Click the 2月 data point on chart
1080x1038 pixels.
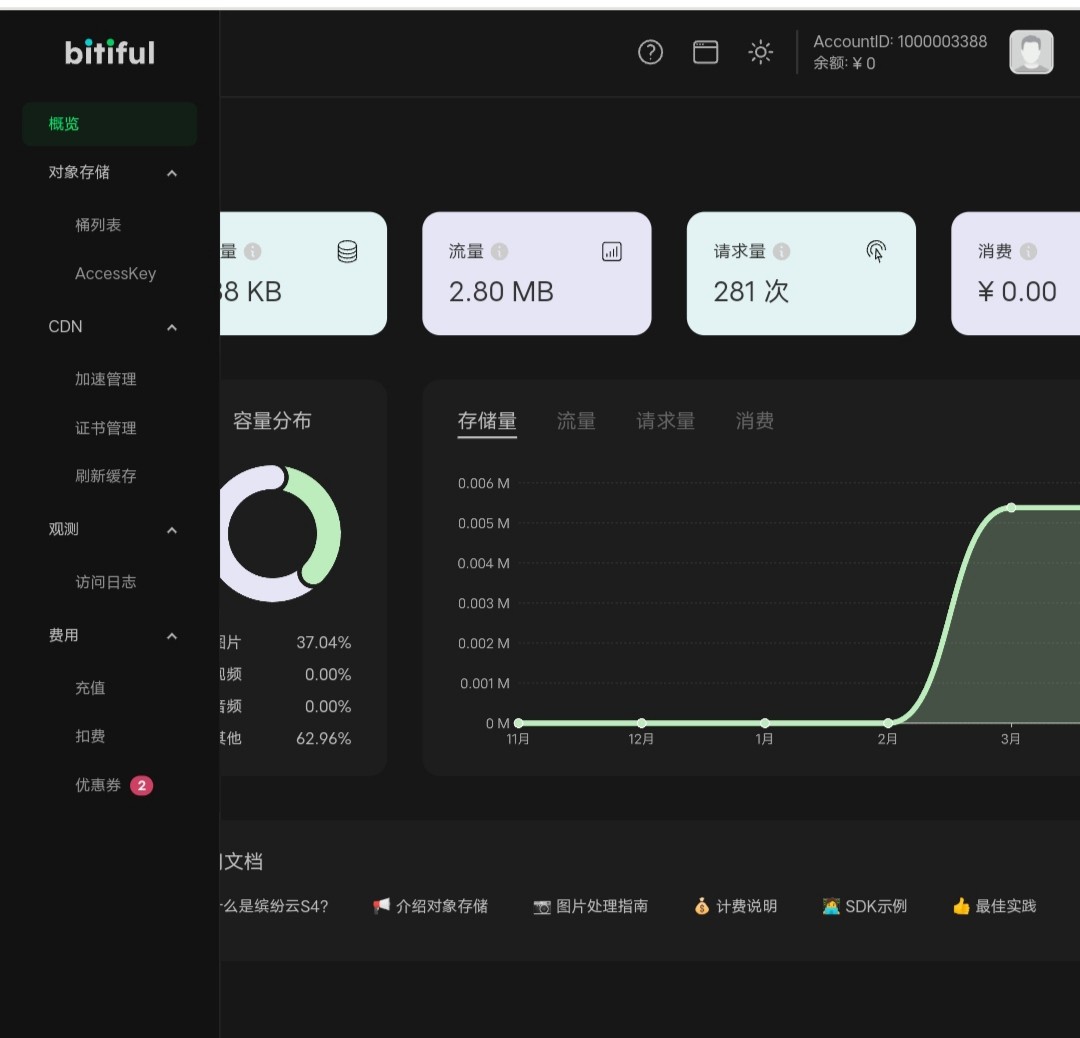click(888, 723)
